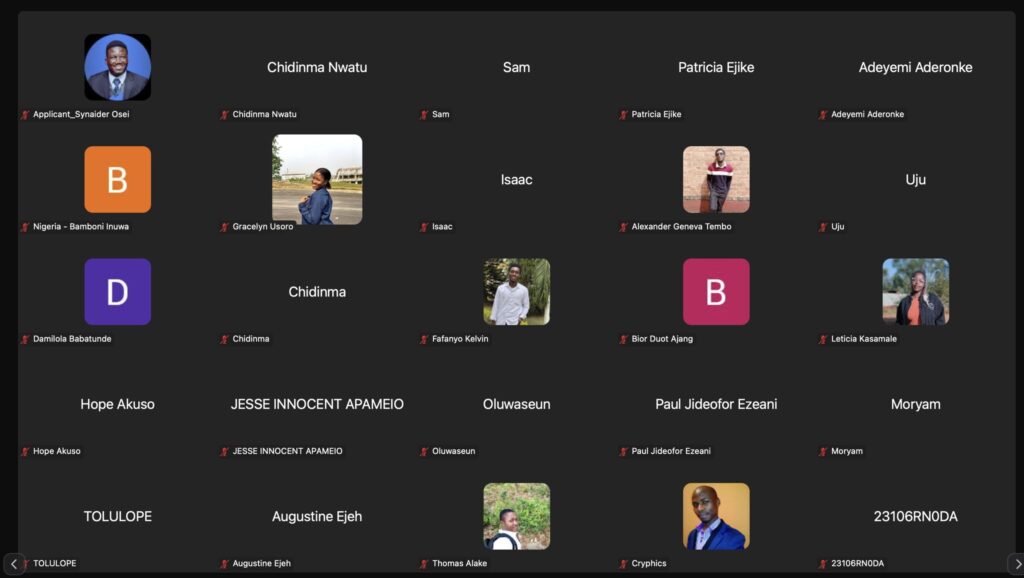Click the mic icon beside Damilola Babatunde
The height and width of the screenshot is (578, 1024).
pos(25,338)
